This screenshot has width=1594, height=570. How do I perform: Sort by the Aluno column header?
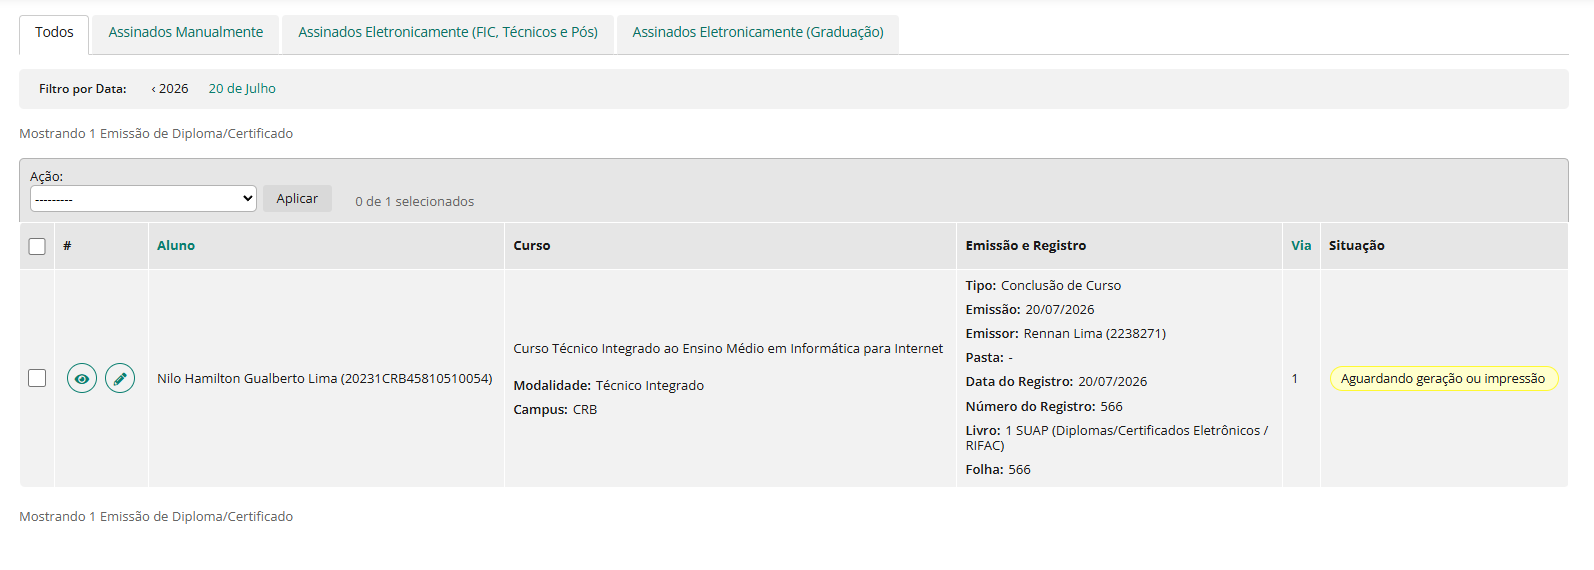(176, 246)
